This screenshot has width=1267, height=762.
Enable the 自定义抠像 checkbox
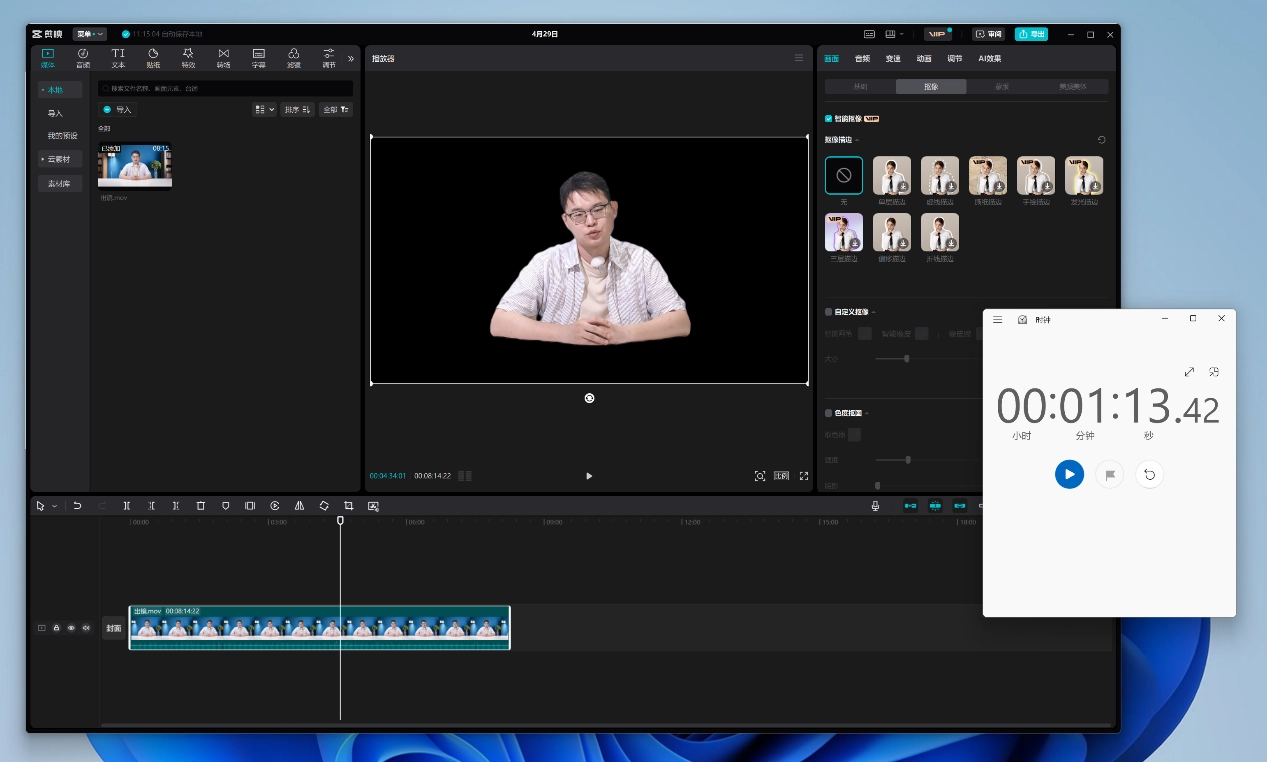[x=828, y=312]
